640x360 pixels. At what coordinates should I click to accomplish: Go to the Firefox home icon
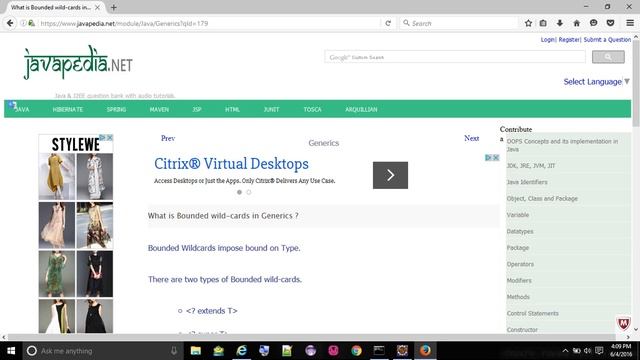(x=576, y=23)
